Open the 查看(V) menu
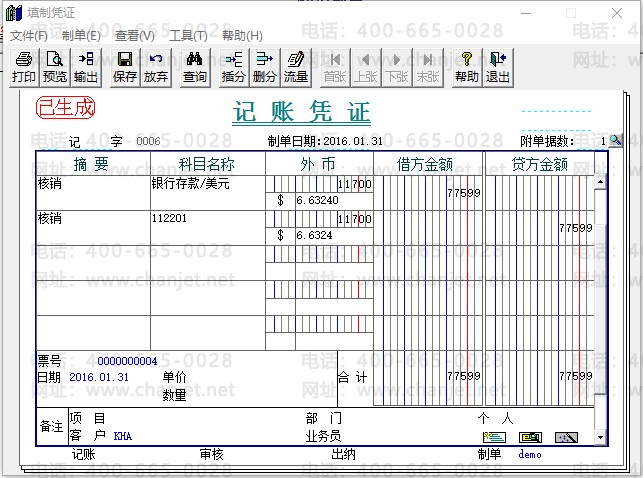 tap(135, 35)
